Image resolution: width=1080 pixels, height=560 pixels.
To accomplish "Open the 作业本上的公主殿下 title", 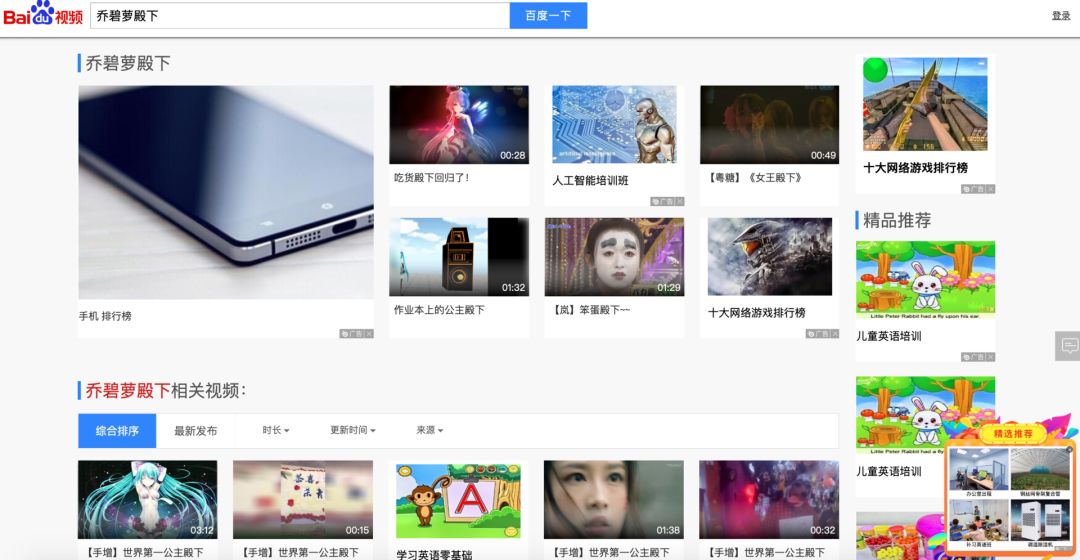I will (x=439, y=310).
